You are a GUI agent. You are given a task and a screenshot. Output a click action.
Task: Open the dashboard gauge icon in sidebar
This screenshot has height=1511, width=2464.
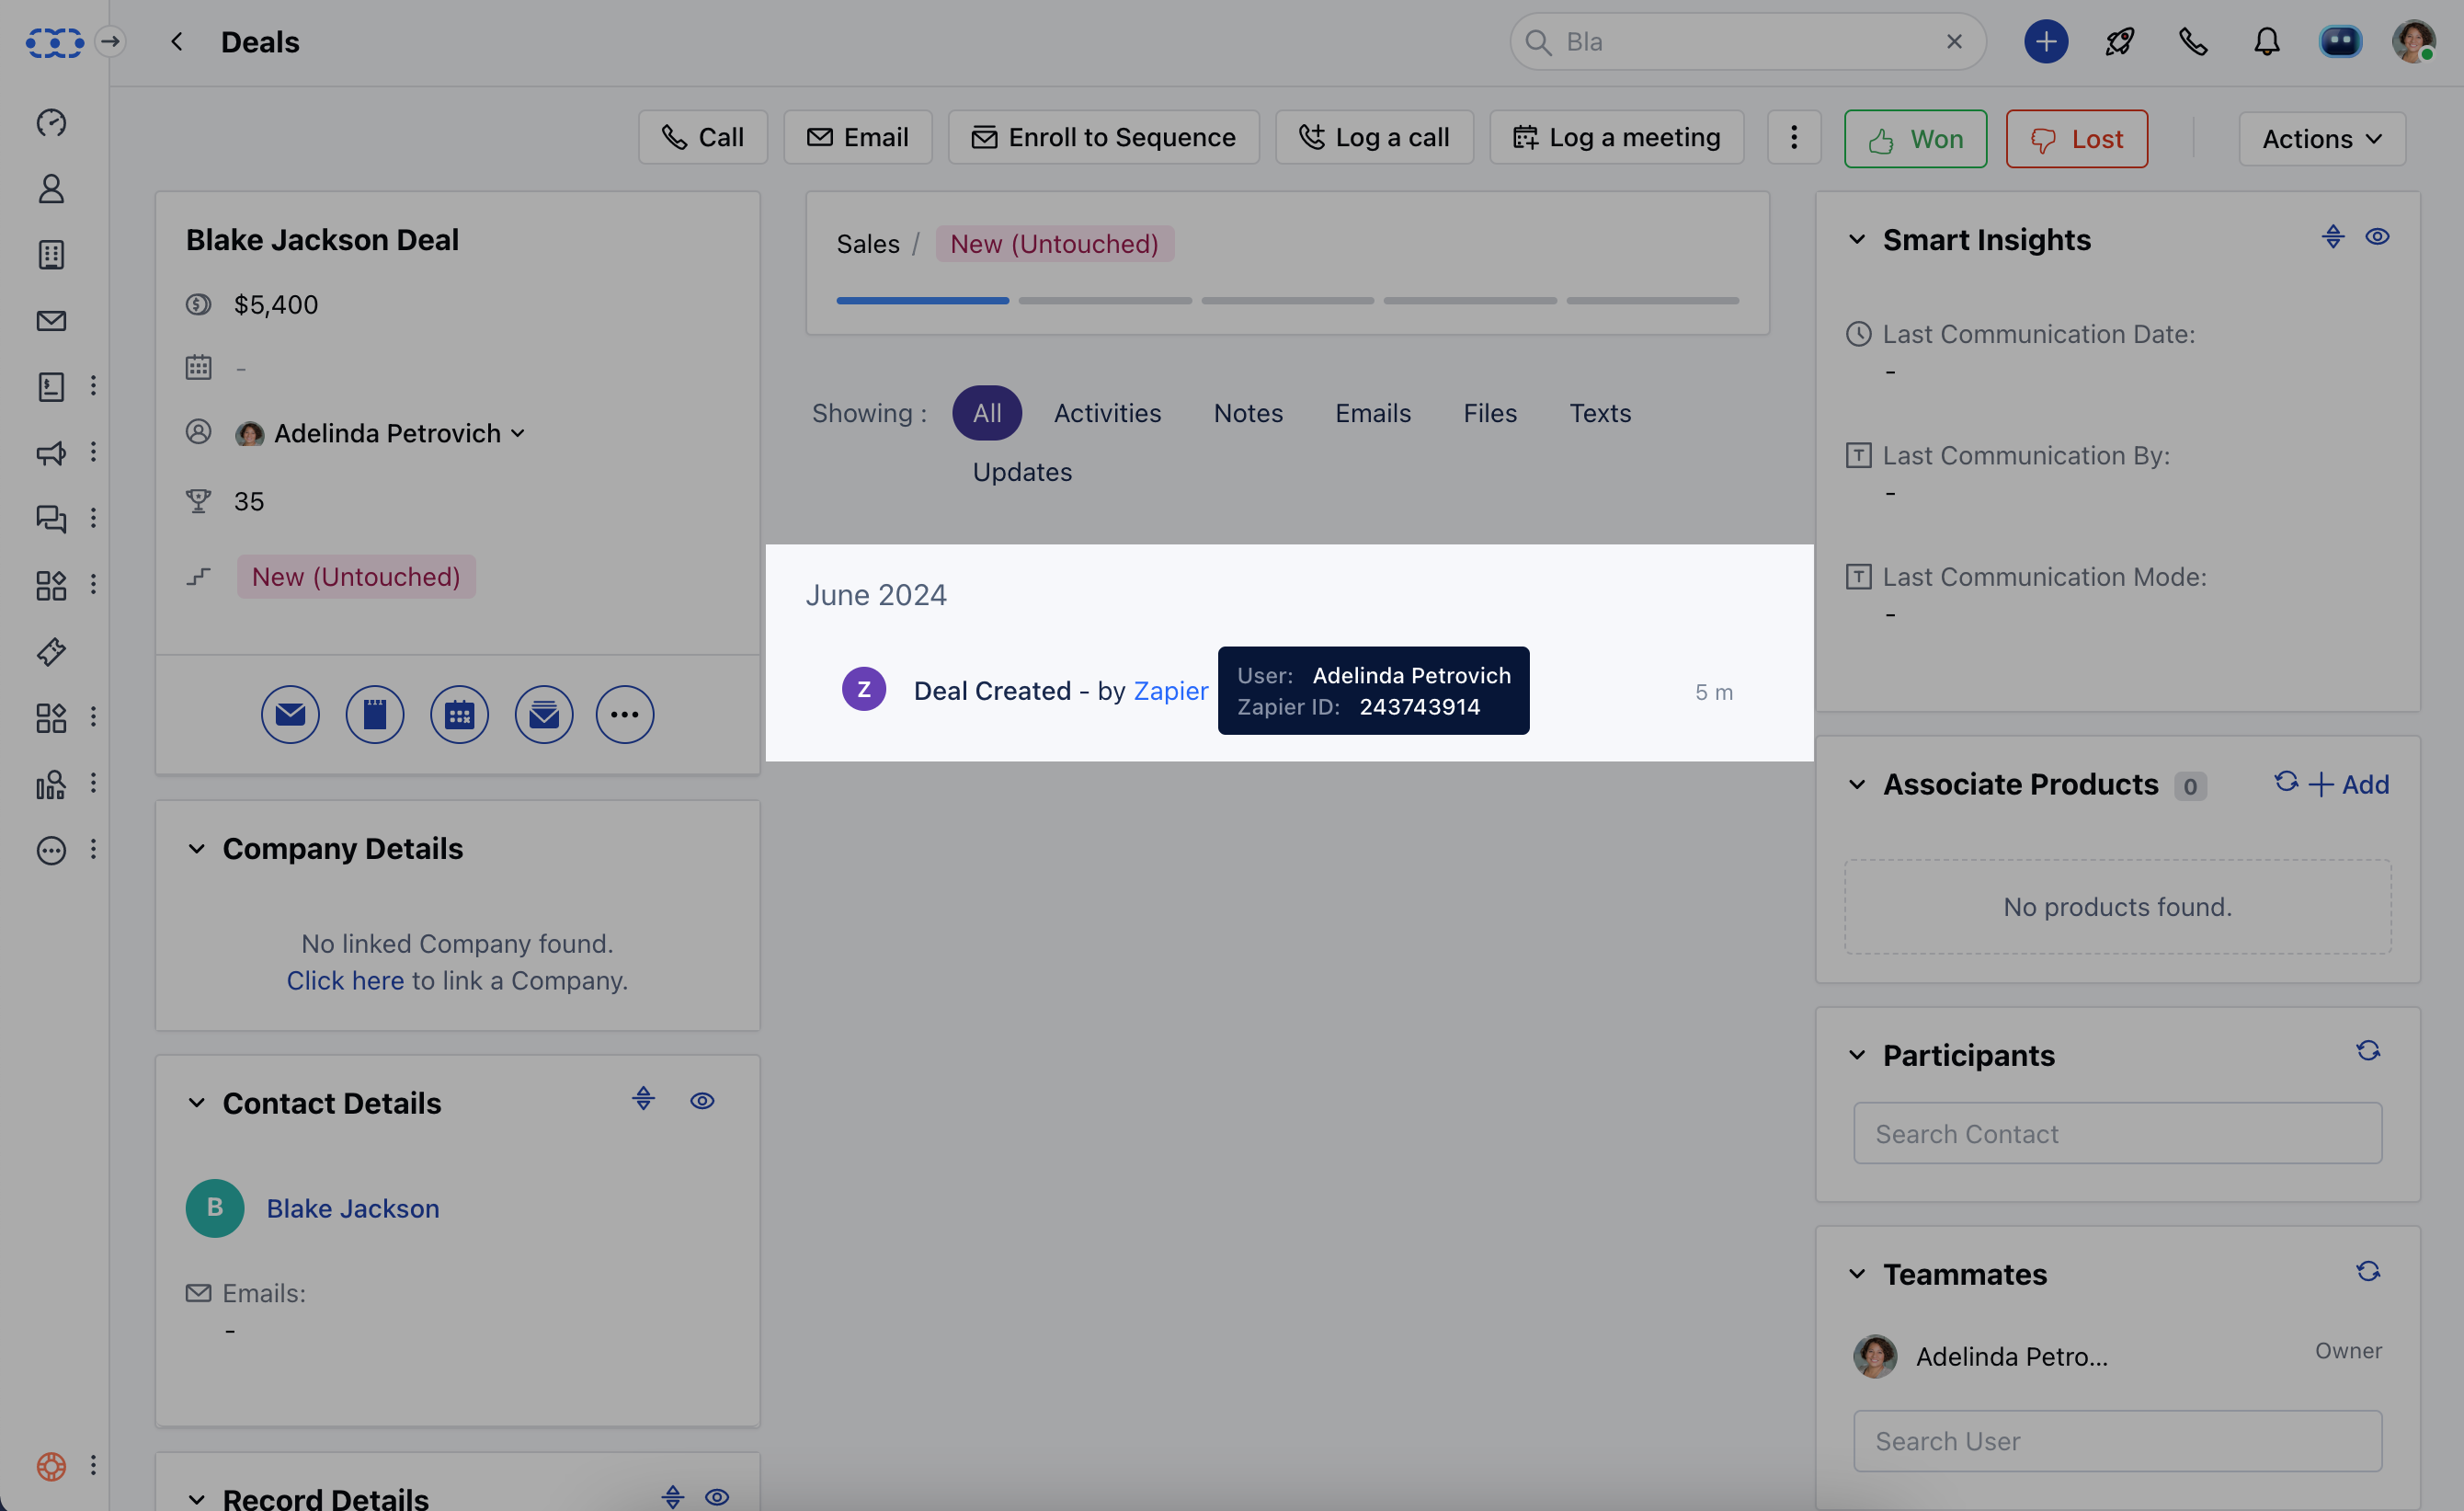(x=51, y=122)
